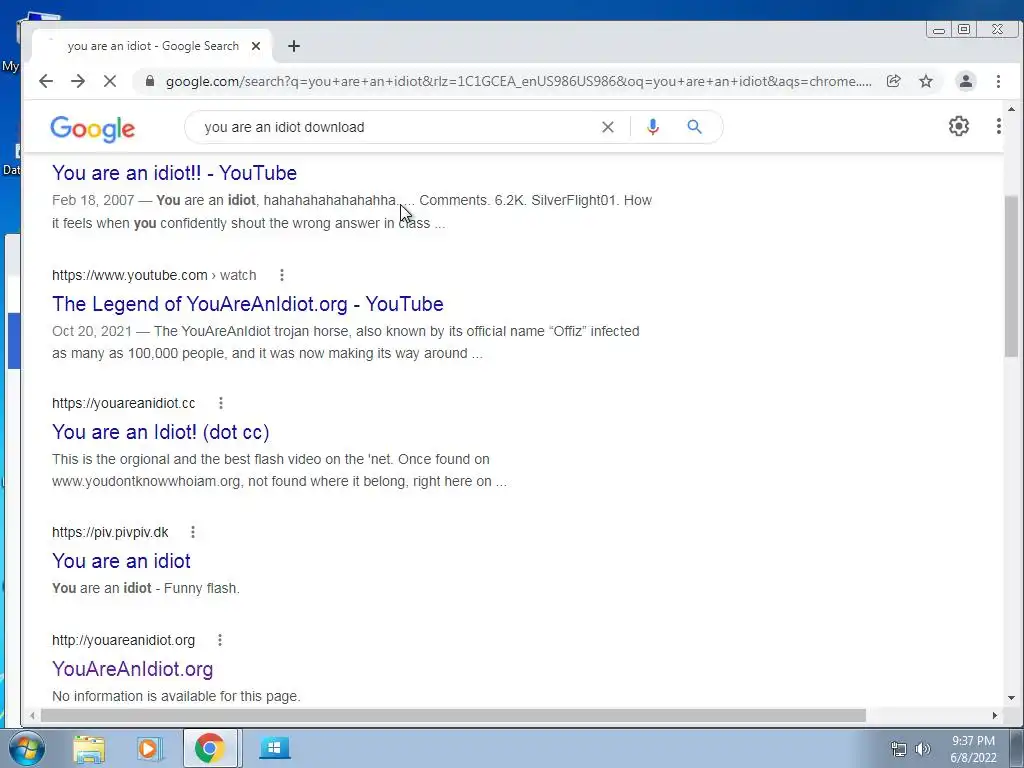
Task: Launch Windows Media Player from taskbar
Action: coord(150,748)
